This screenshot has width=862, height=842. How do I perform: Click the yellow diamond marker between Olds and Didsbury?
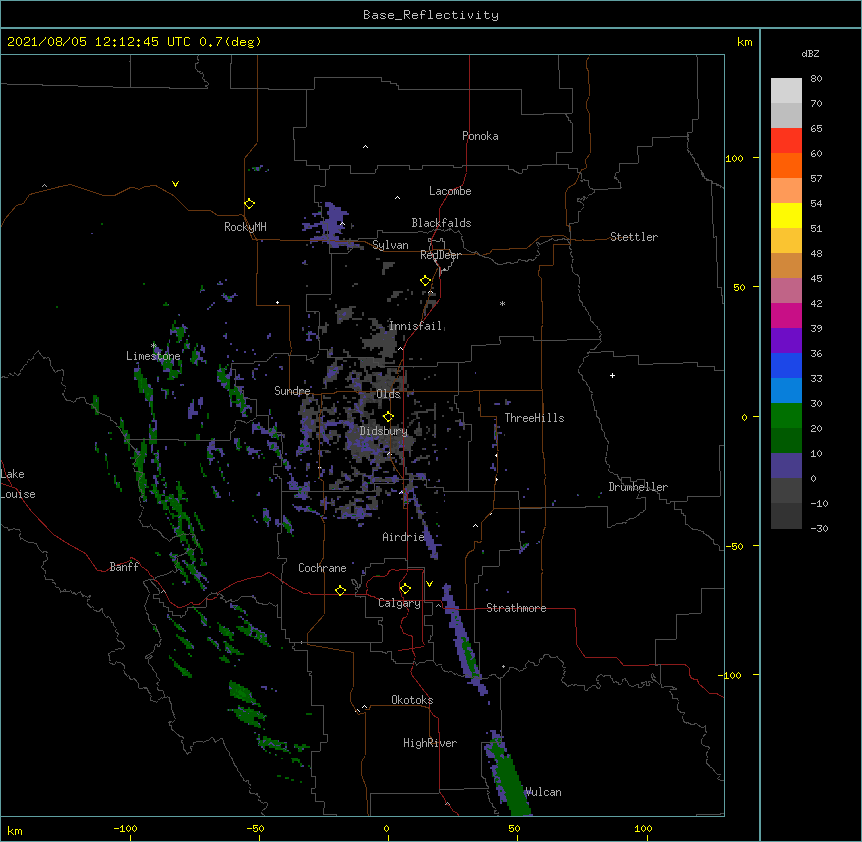388,417
